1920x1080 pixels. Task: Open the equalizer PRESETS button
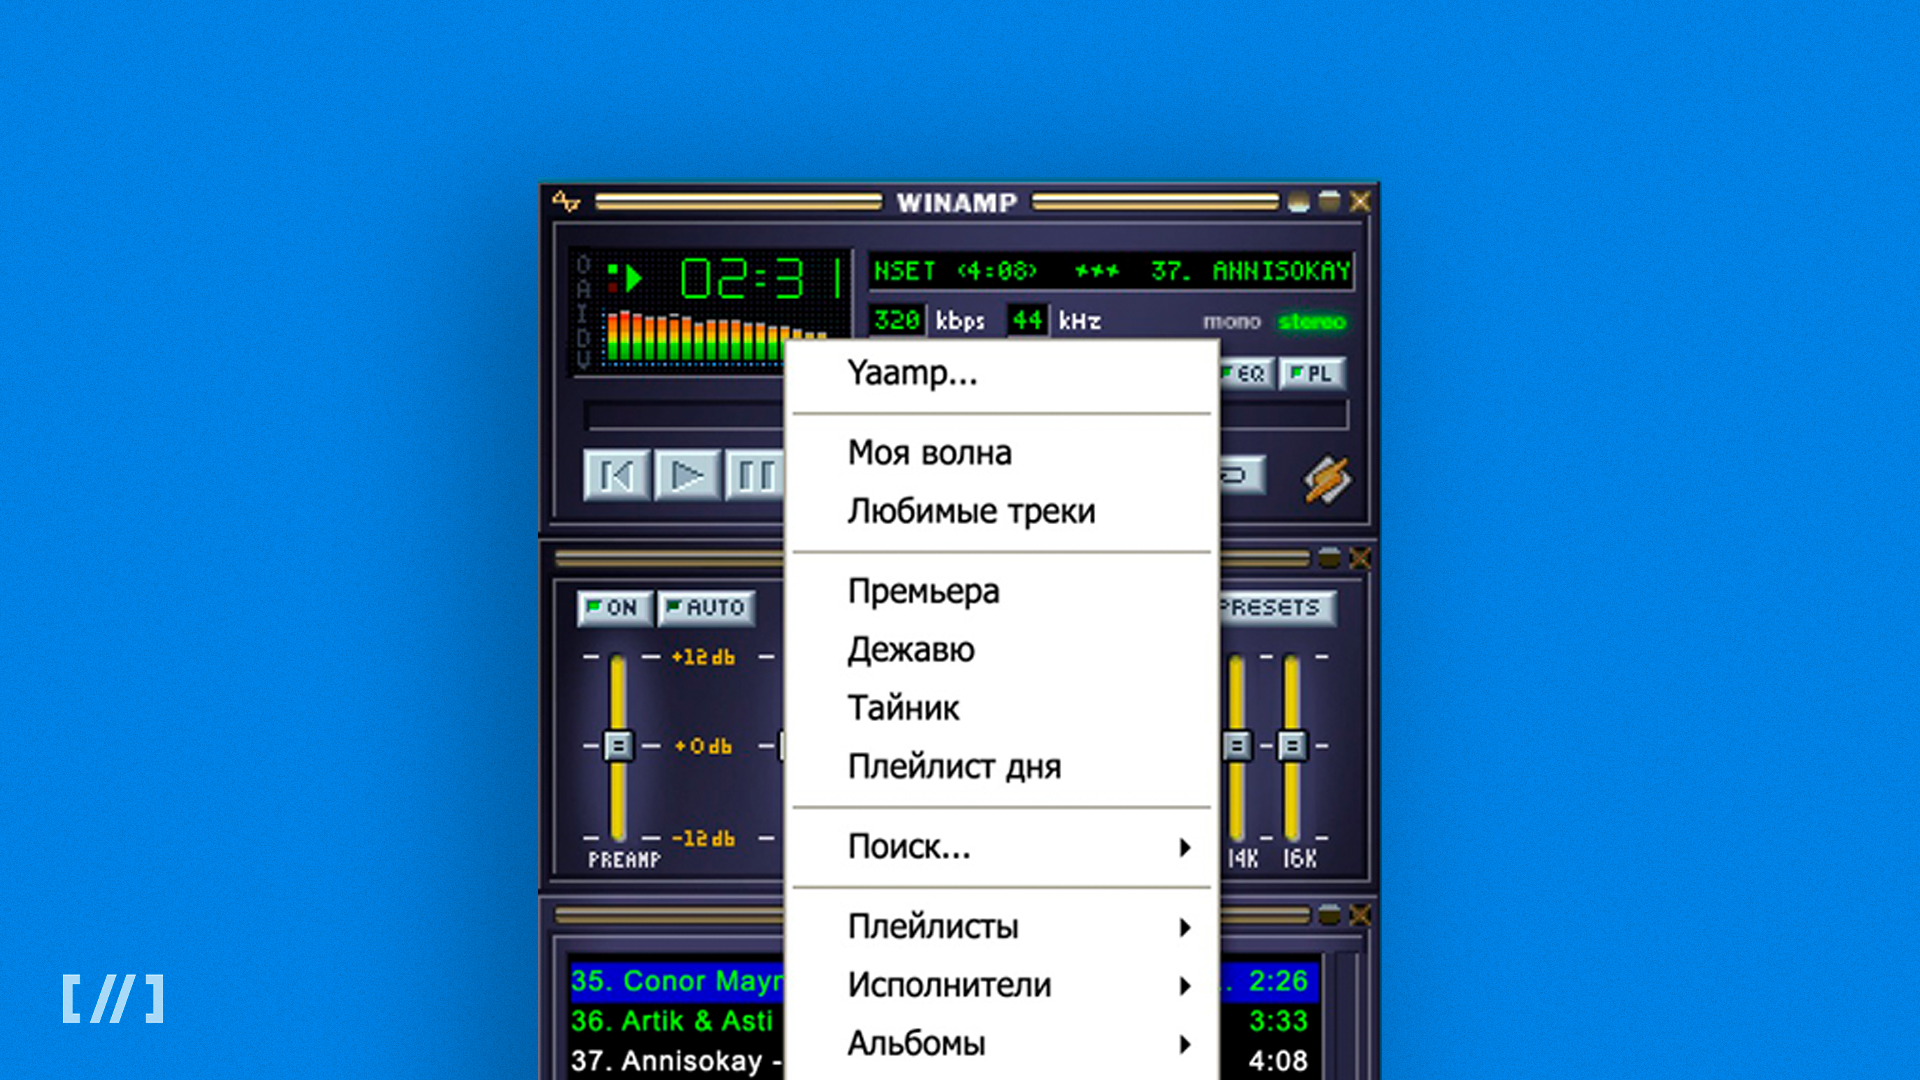click(x=1277, y=608)
